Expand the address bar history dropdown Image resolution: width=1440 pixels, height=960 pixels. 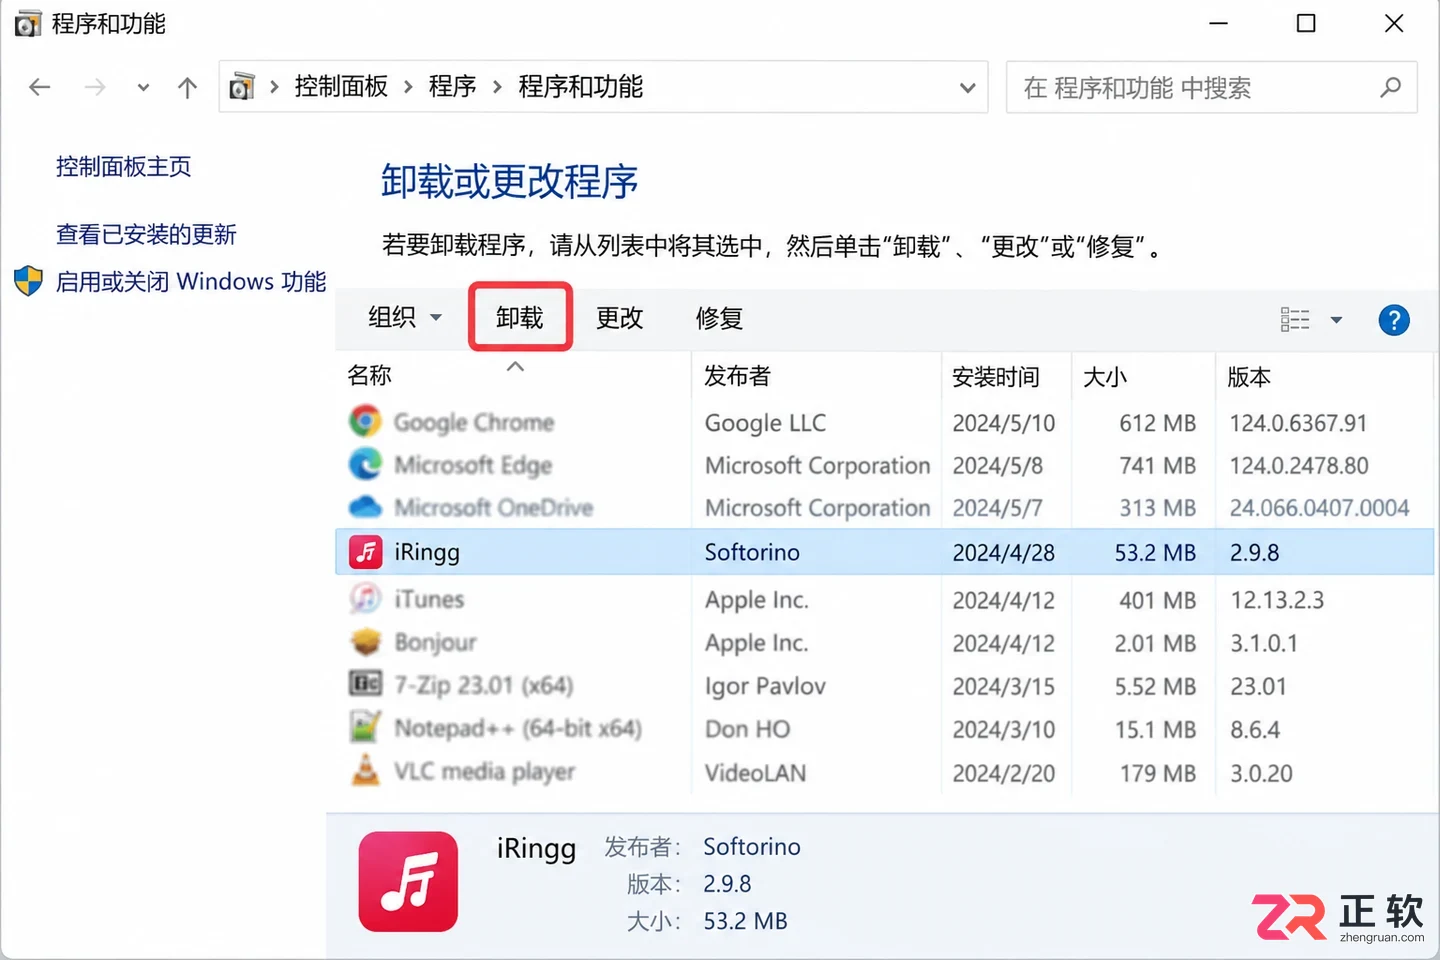point(967,88)
